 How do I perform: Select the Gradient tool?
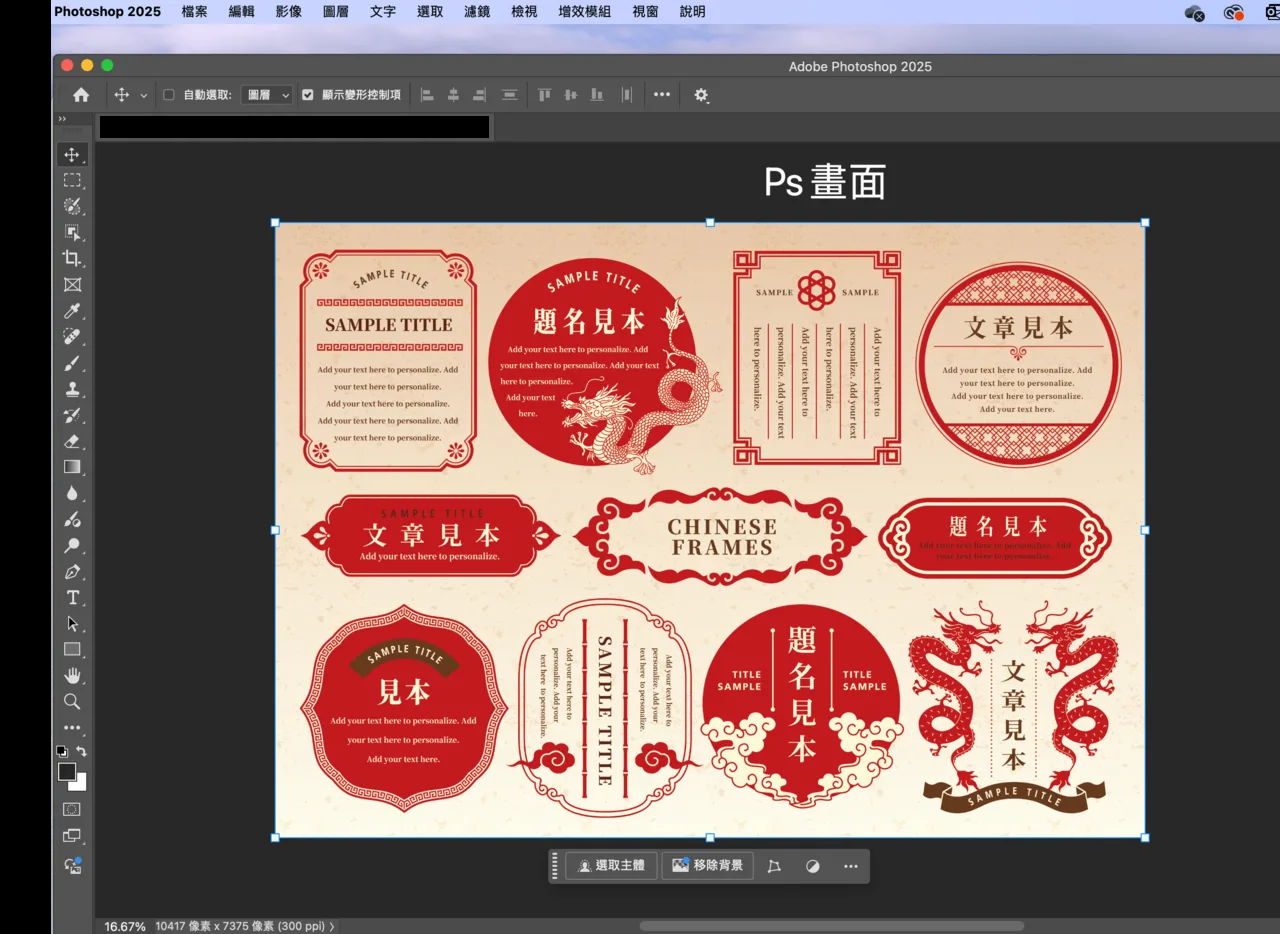click(x=72, y=467)
